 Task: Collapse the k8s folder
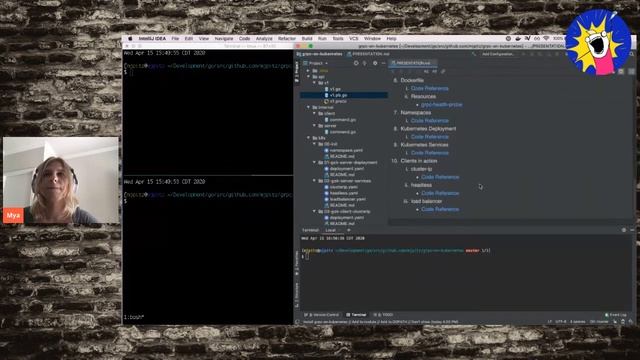click(309, 138)
